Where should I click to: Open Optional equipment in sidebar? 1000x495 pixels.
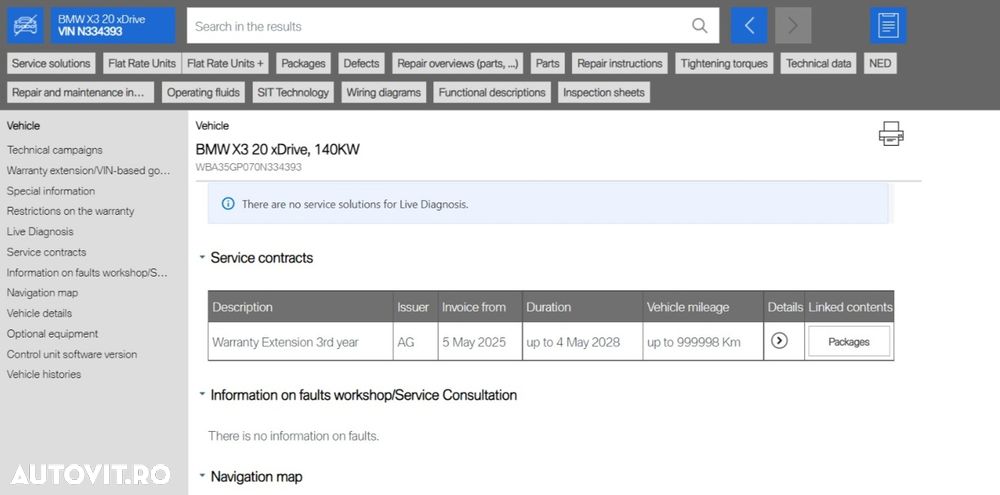[x=53, y=334]
